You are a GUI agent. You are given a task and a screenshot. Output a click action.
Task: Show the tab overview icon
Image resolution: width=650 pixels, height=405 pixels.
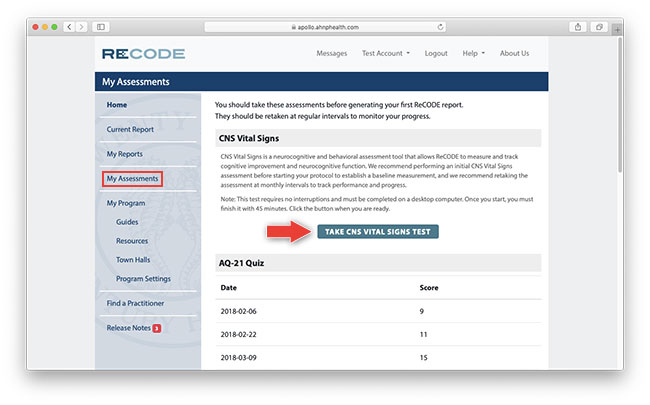click(600, 26)
